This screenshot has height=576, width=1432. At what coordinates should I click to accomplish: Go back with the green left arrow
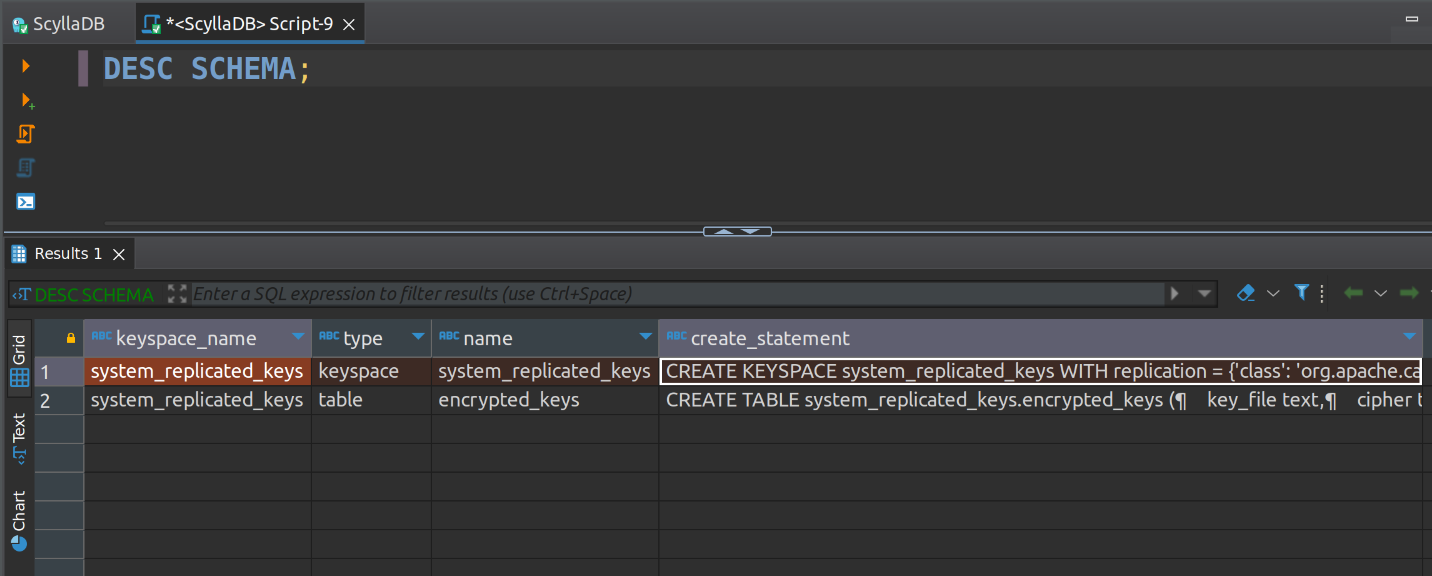(1353, 293)
